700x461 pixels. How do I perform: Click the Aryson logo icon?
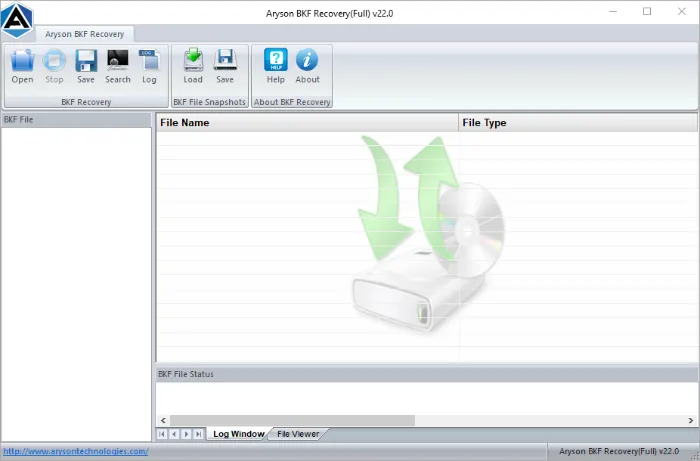(x=17, y=20)
